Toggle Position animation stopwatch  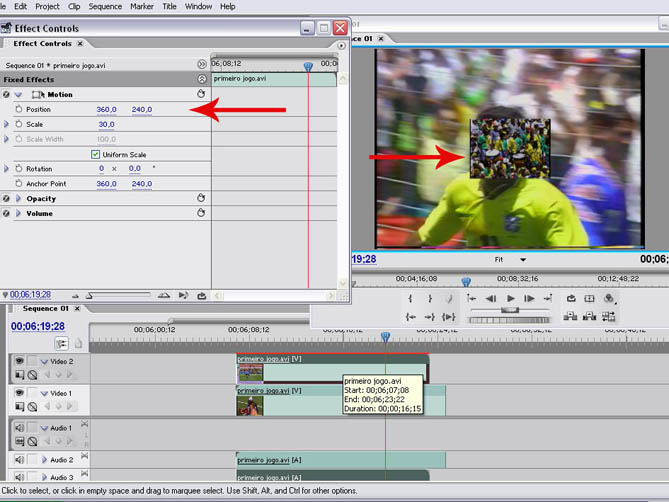18,109
